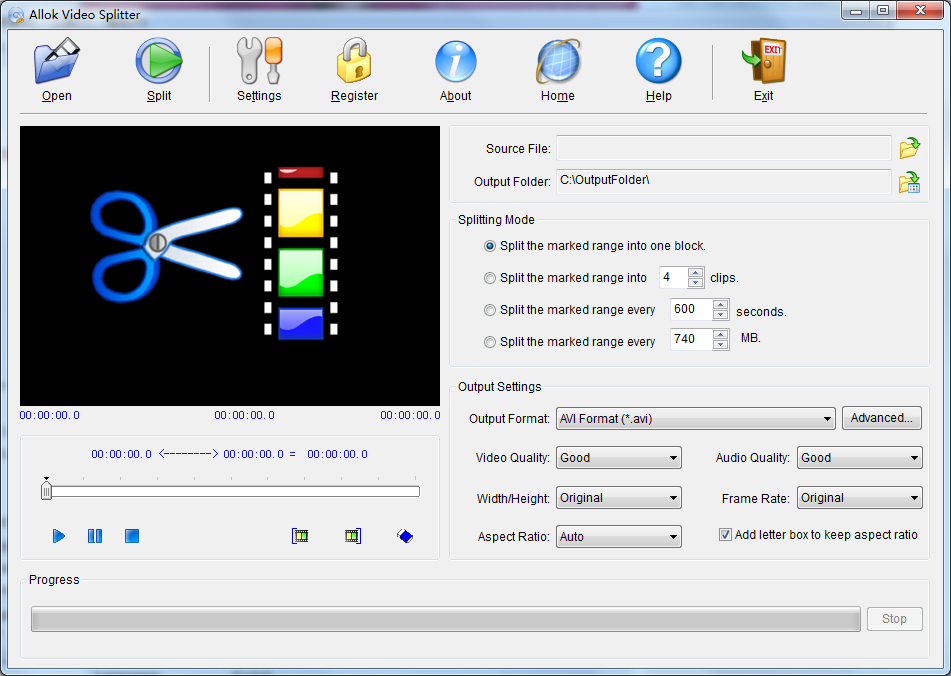
Task: Click the blue diamond reset-mark icon
Action: pyautogui.click(x=405, y=536)
